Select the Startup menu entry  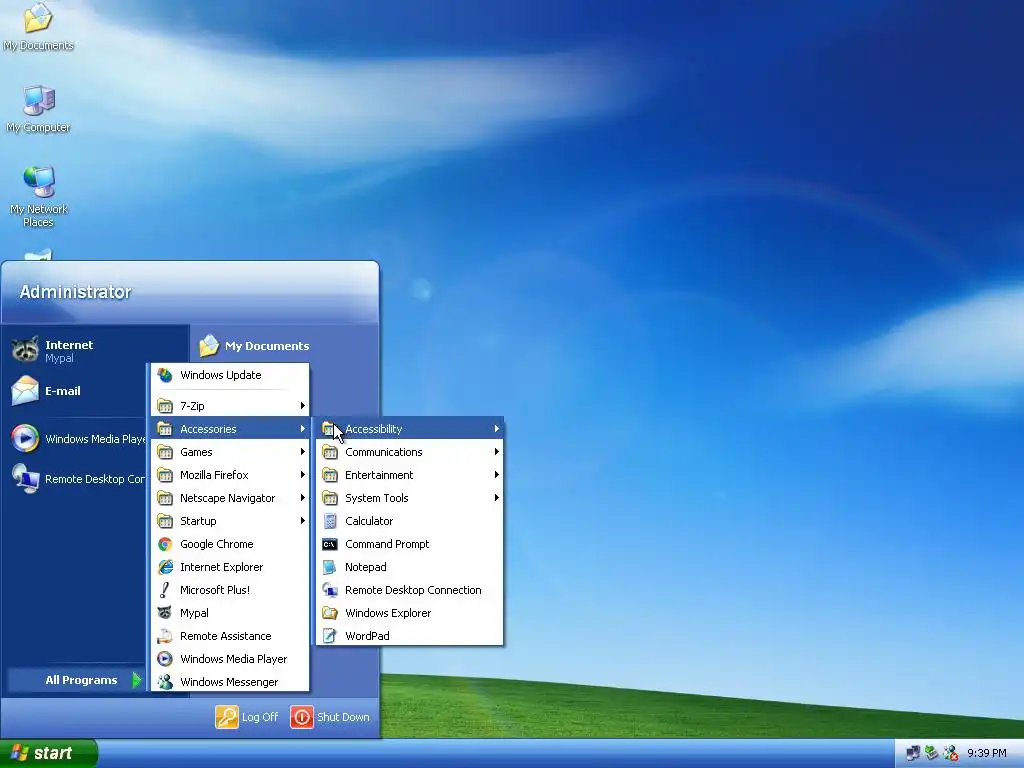point(230,520)
